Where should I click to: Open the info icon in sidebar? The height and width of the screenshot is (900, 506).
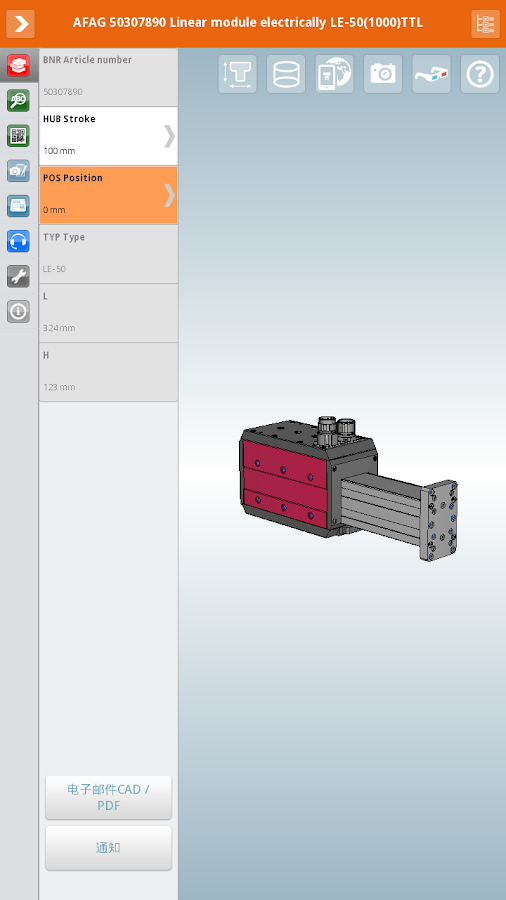pos(18,311)
